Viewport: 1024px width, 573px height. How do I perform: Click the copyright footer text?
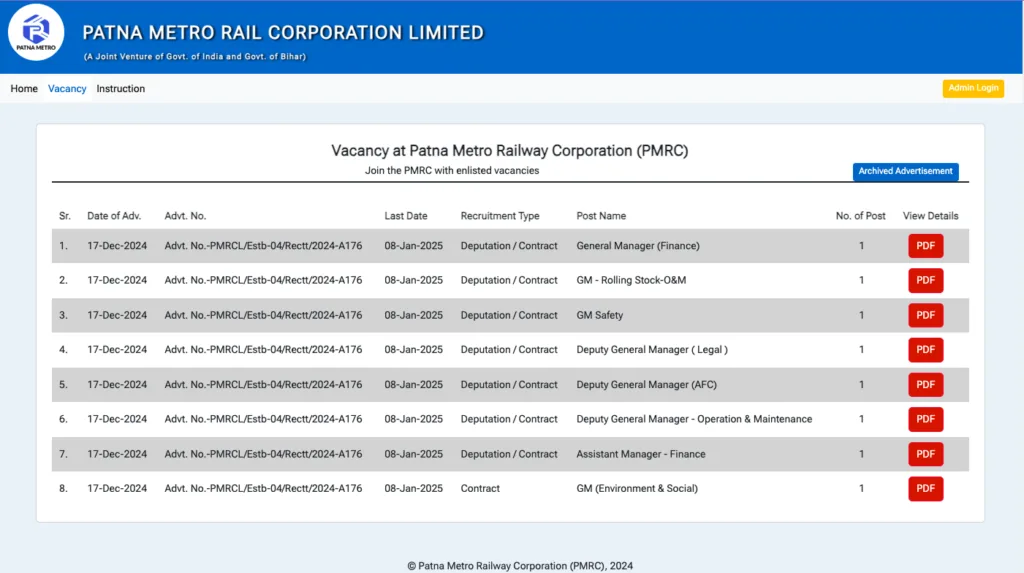coord(520,566)
